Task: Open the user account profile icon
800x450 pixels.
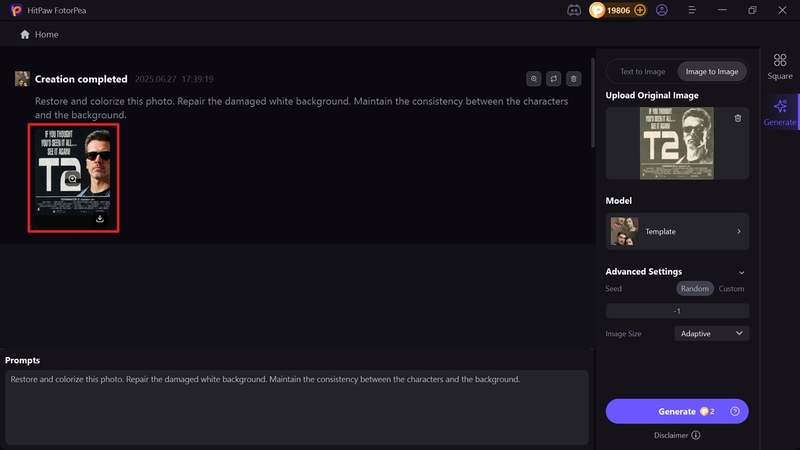Action: tap(662, 10)
